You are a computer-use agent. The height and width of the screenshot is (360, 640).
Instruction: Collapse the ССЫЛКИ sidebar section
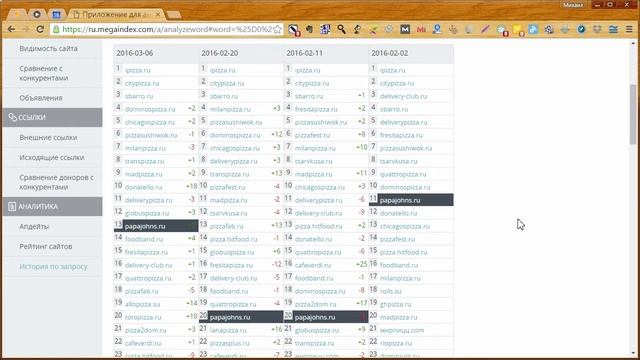(x=52, y=118)
